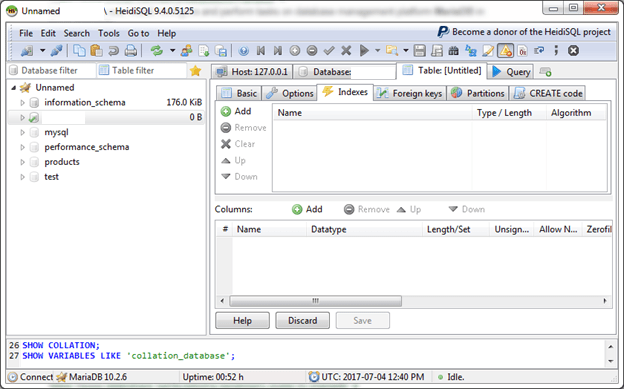Click the connect to server plug icon
624x389 pixels.
coord(27,51)
